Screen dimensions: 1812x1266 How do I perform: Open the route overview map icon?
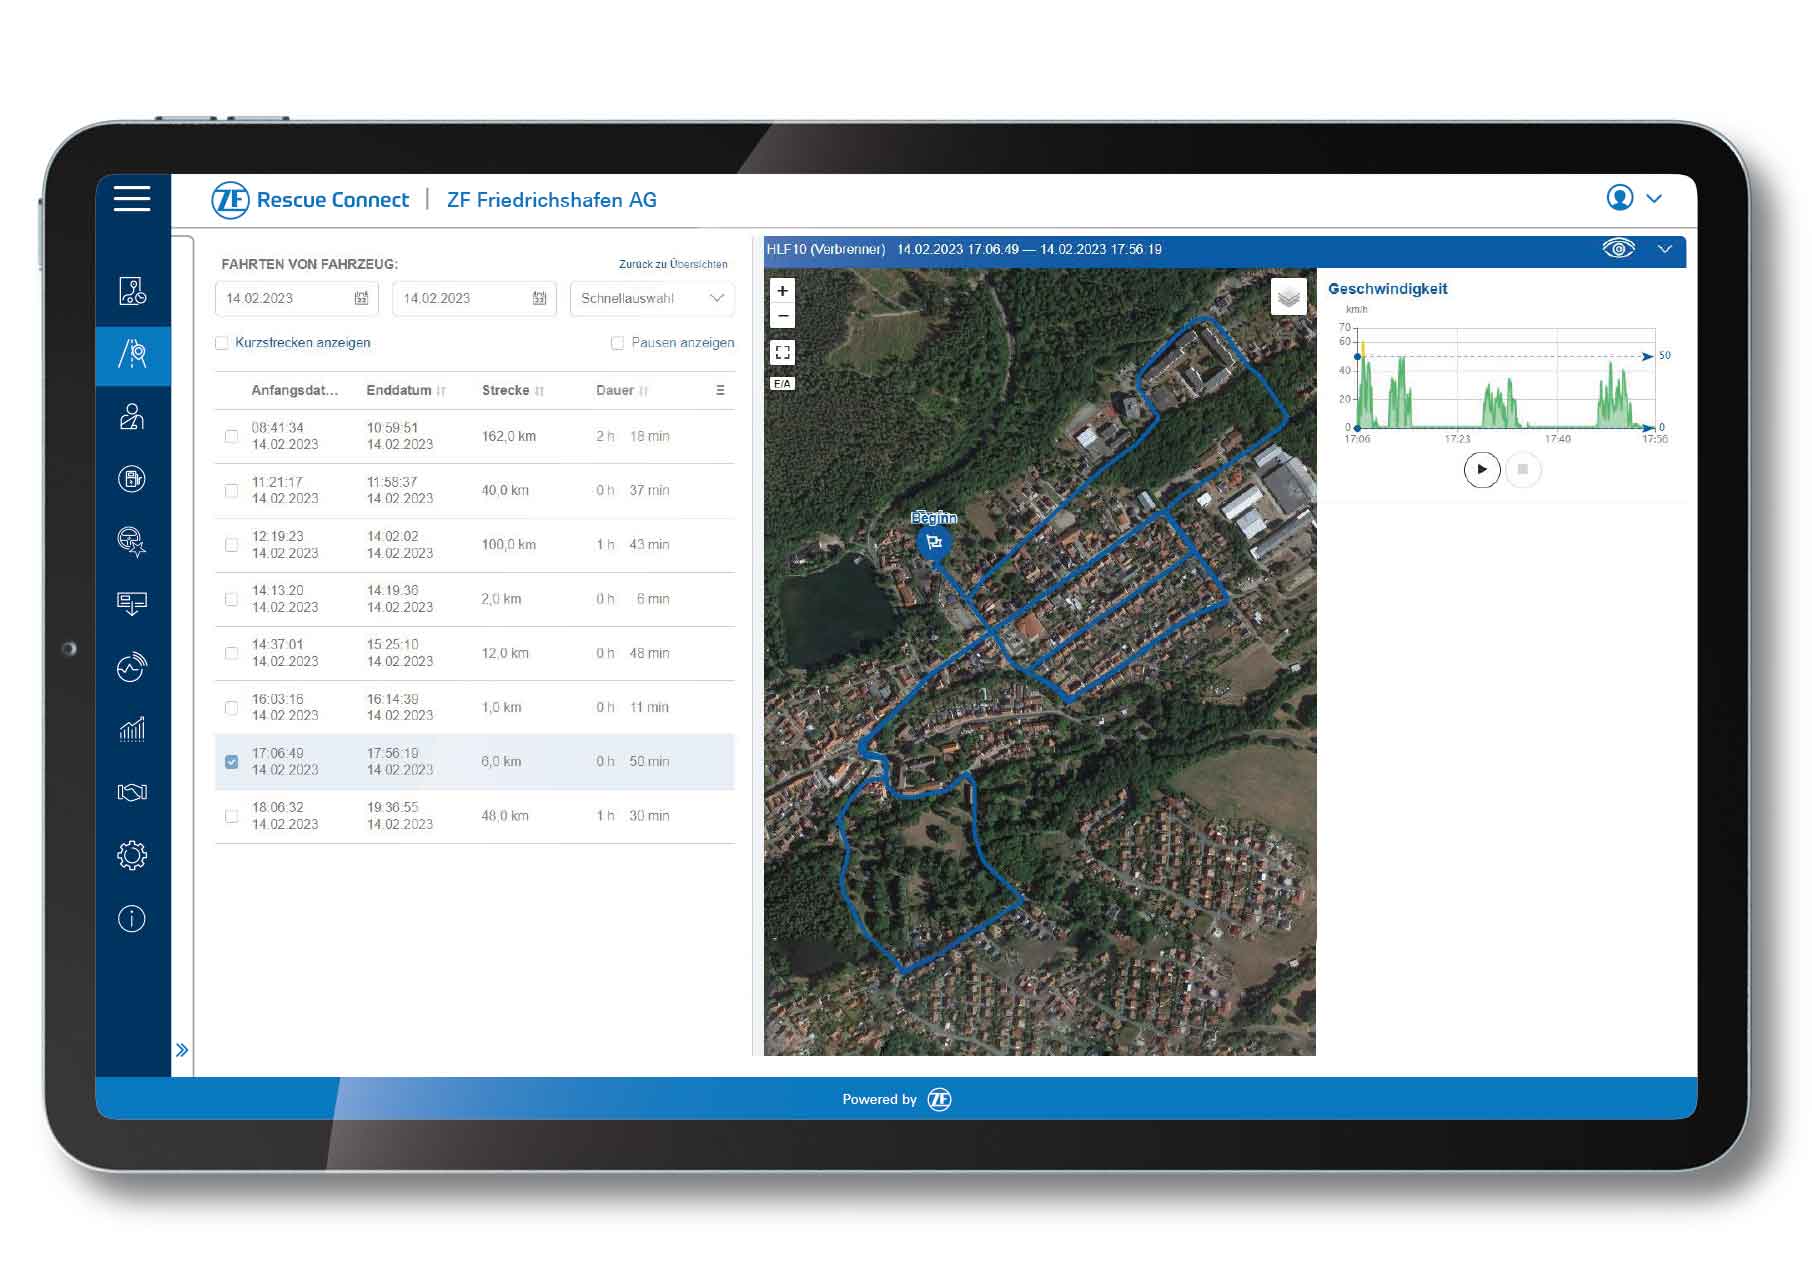[133, 293]
